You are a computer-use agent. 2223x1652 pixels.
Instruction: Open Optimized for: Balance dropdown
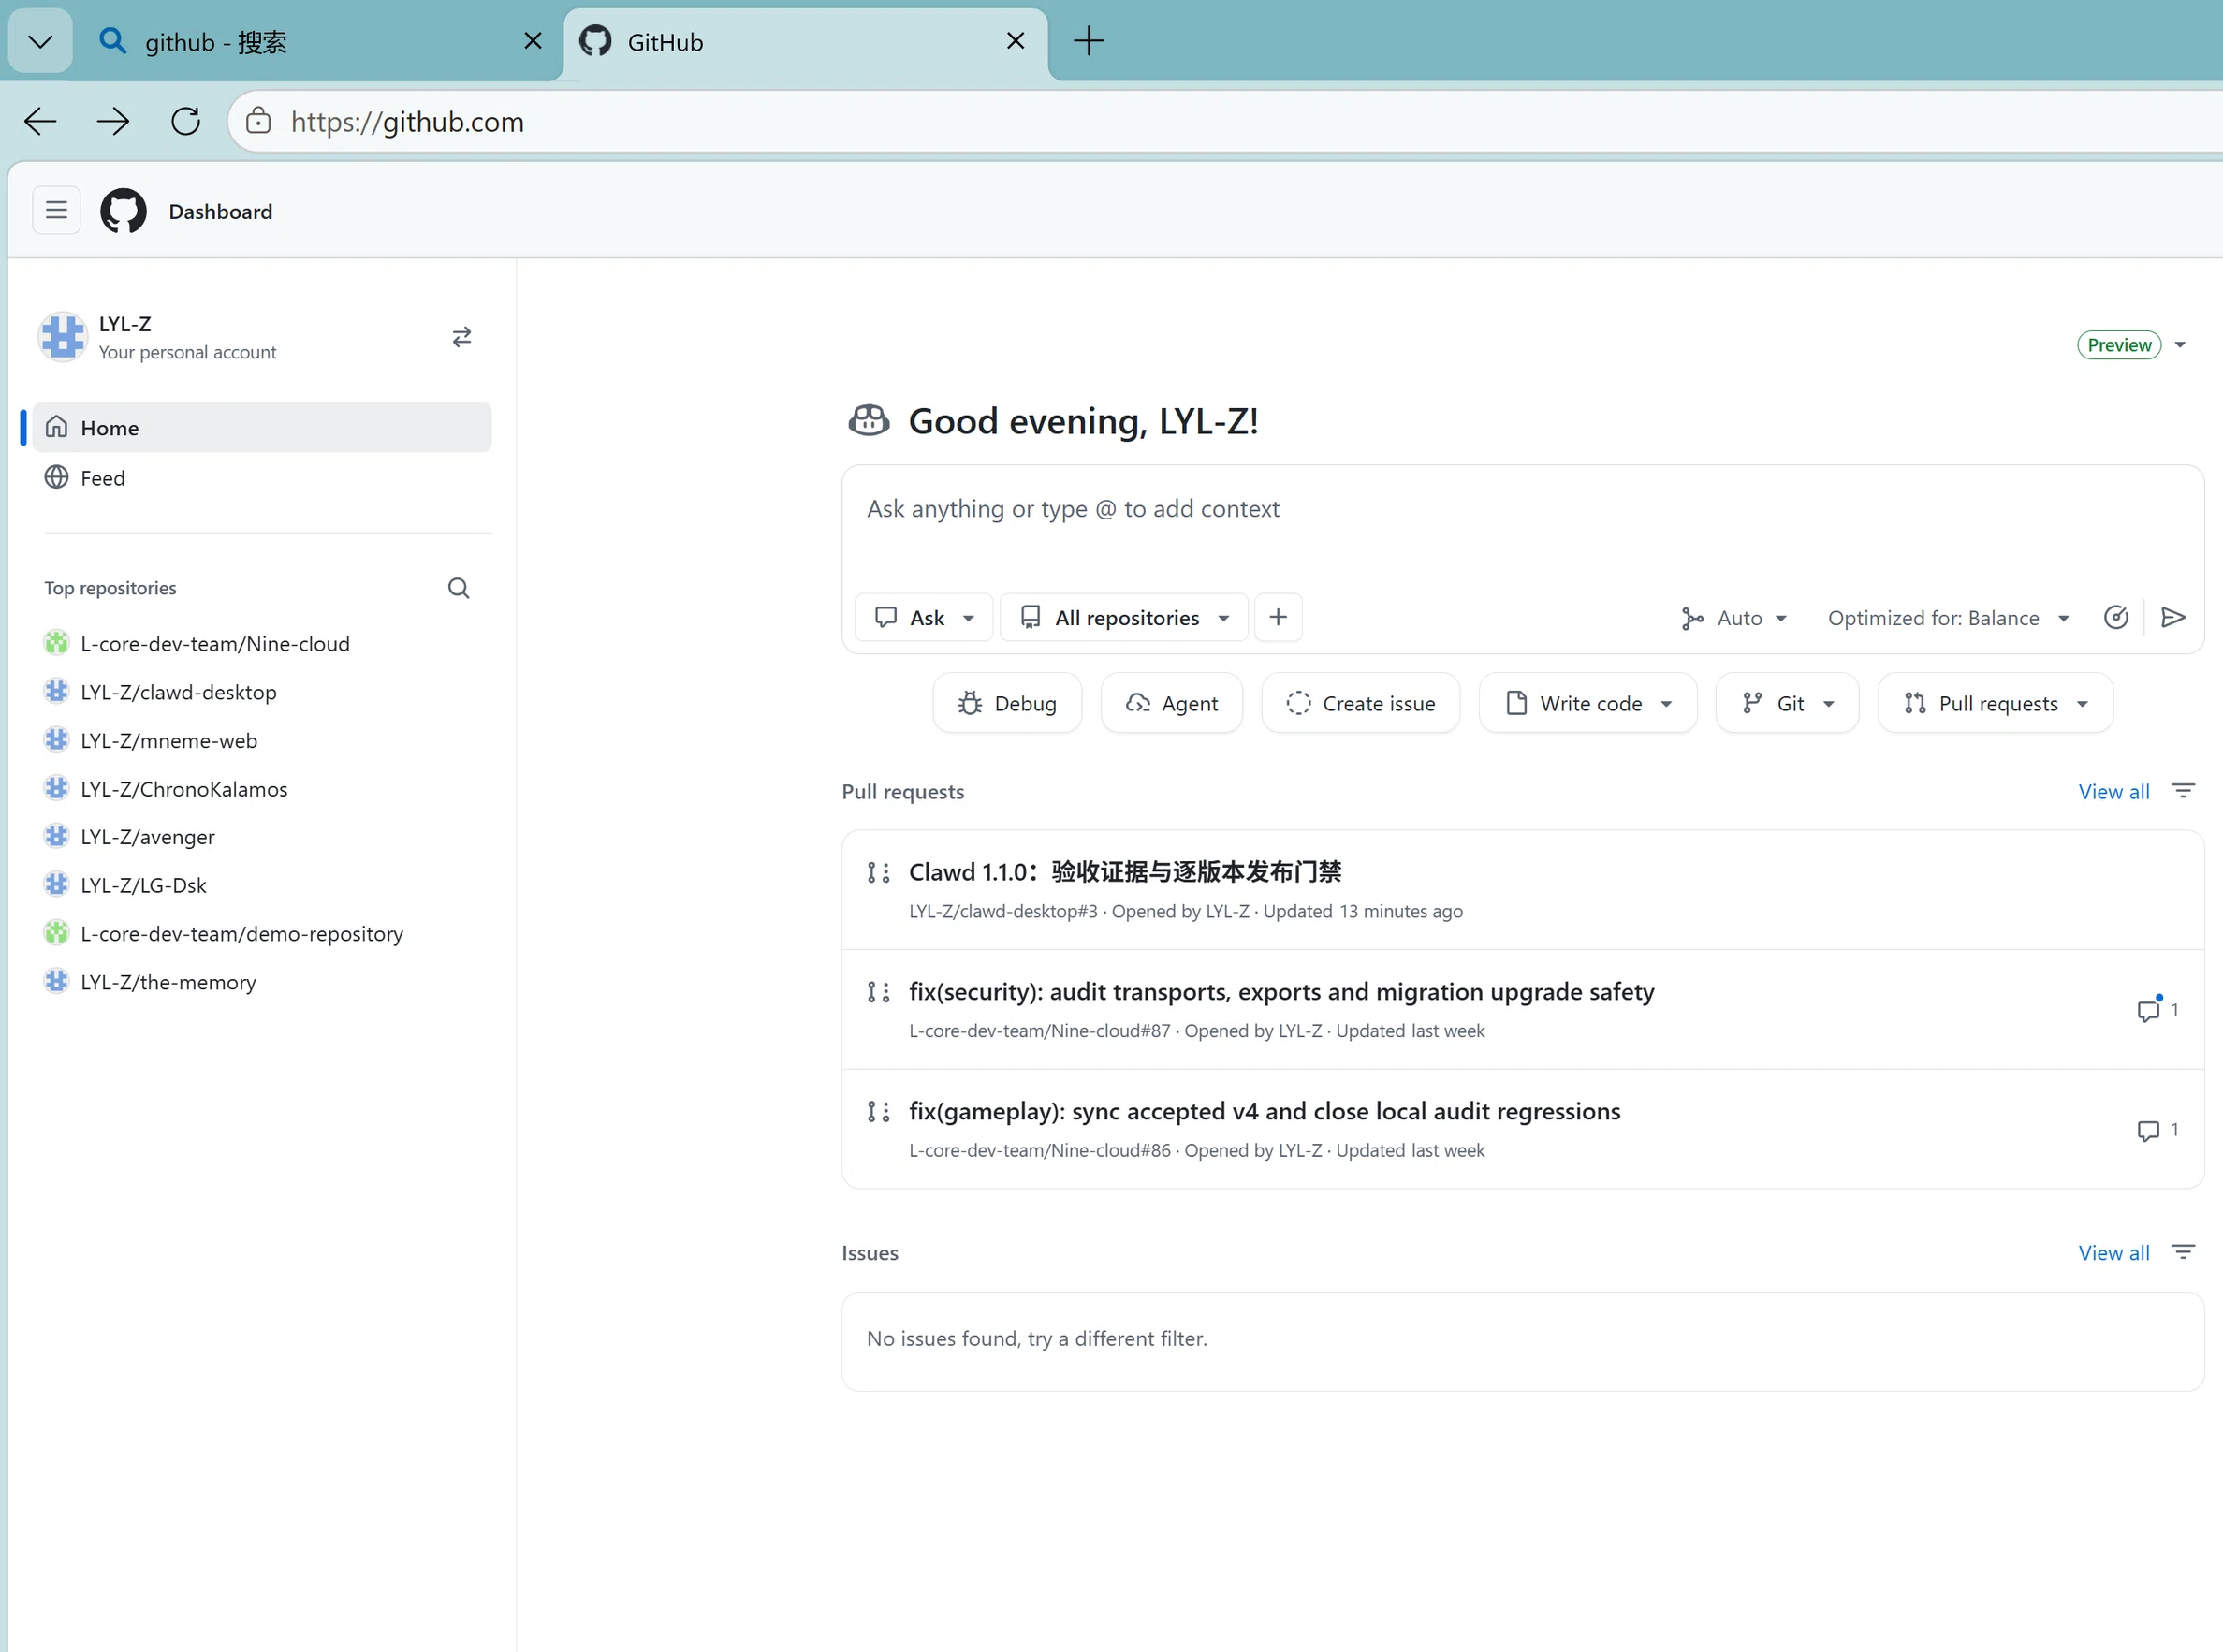pyautogui.click(x=1950, y=617)
